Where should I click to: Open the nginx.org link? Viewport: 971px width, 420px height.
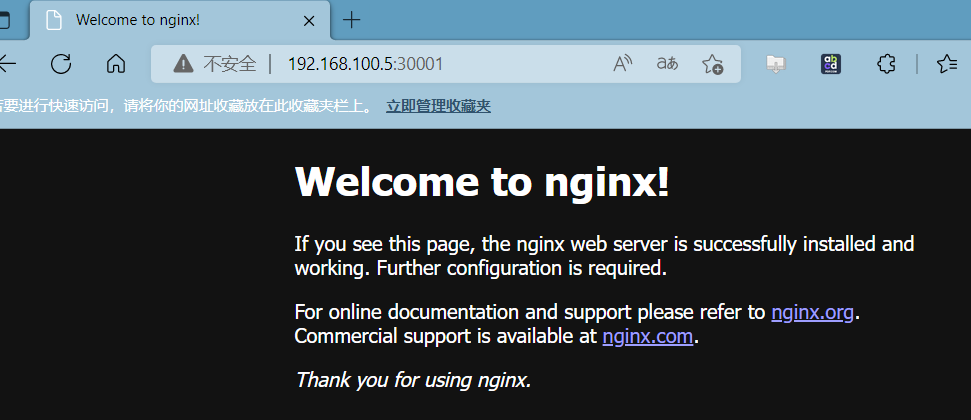point(812,312)
